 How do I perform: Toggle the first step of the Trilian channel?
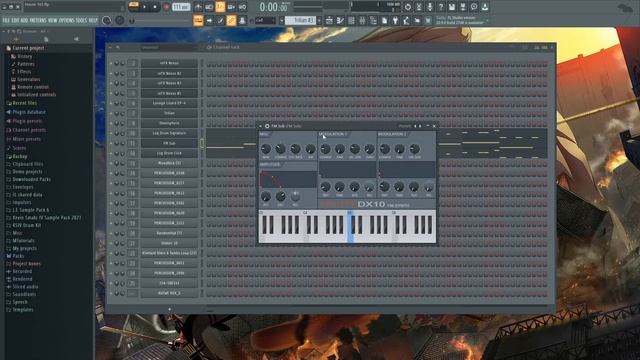[x=209, y=113]
